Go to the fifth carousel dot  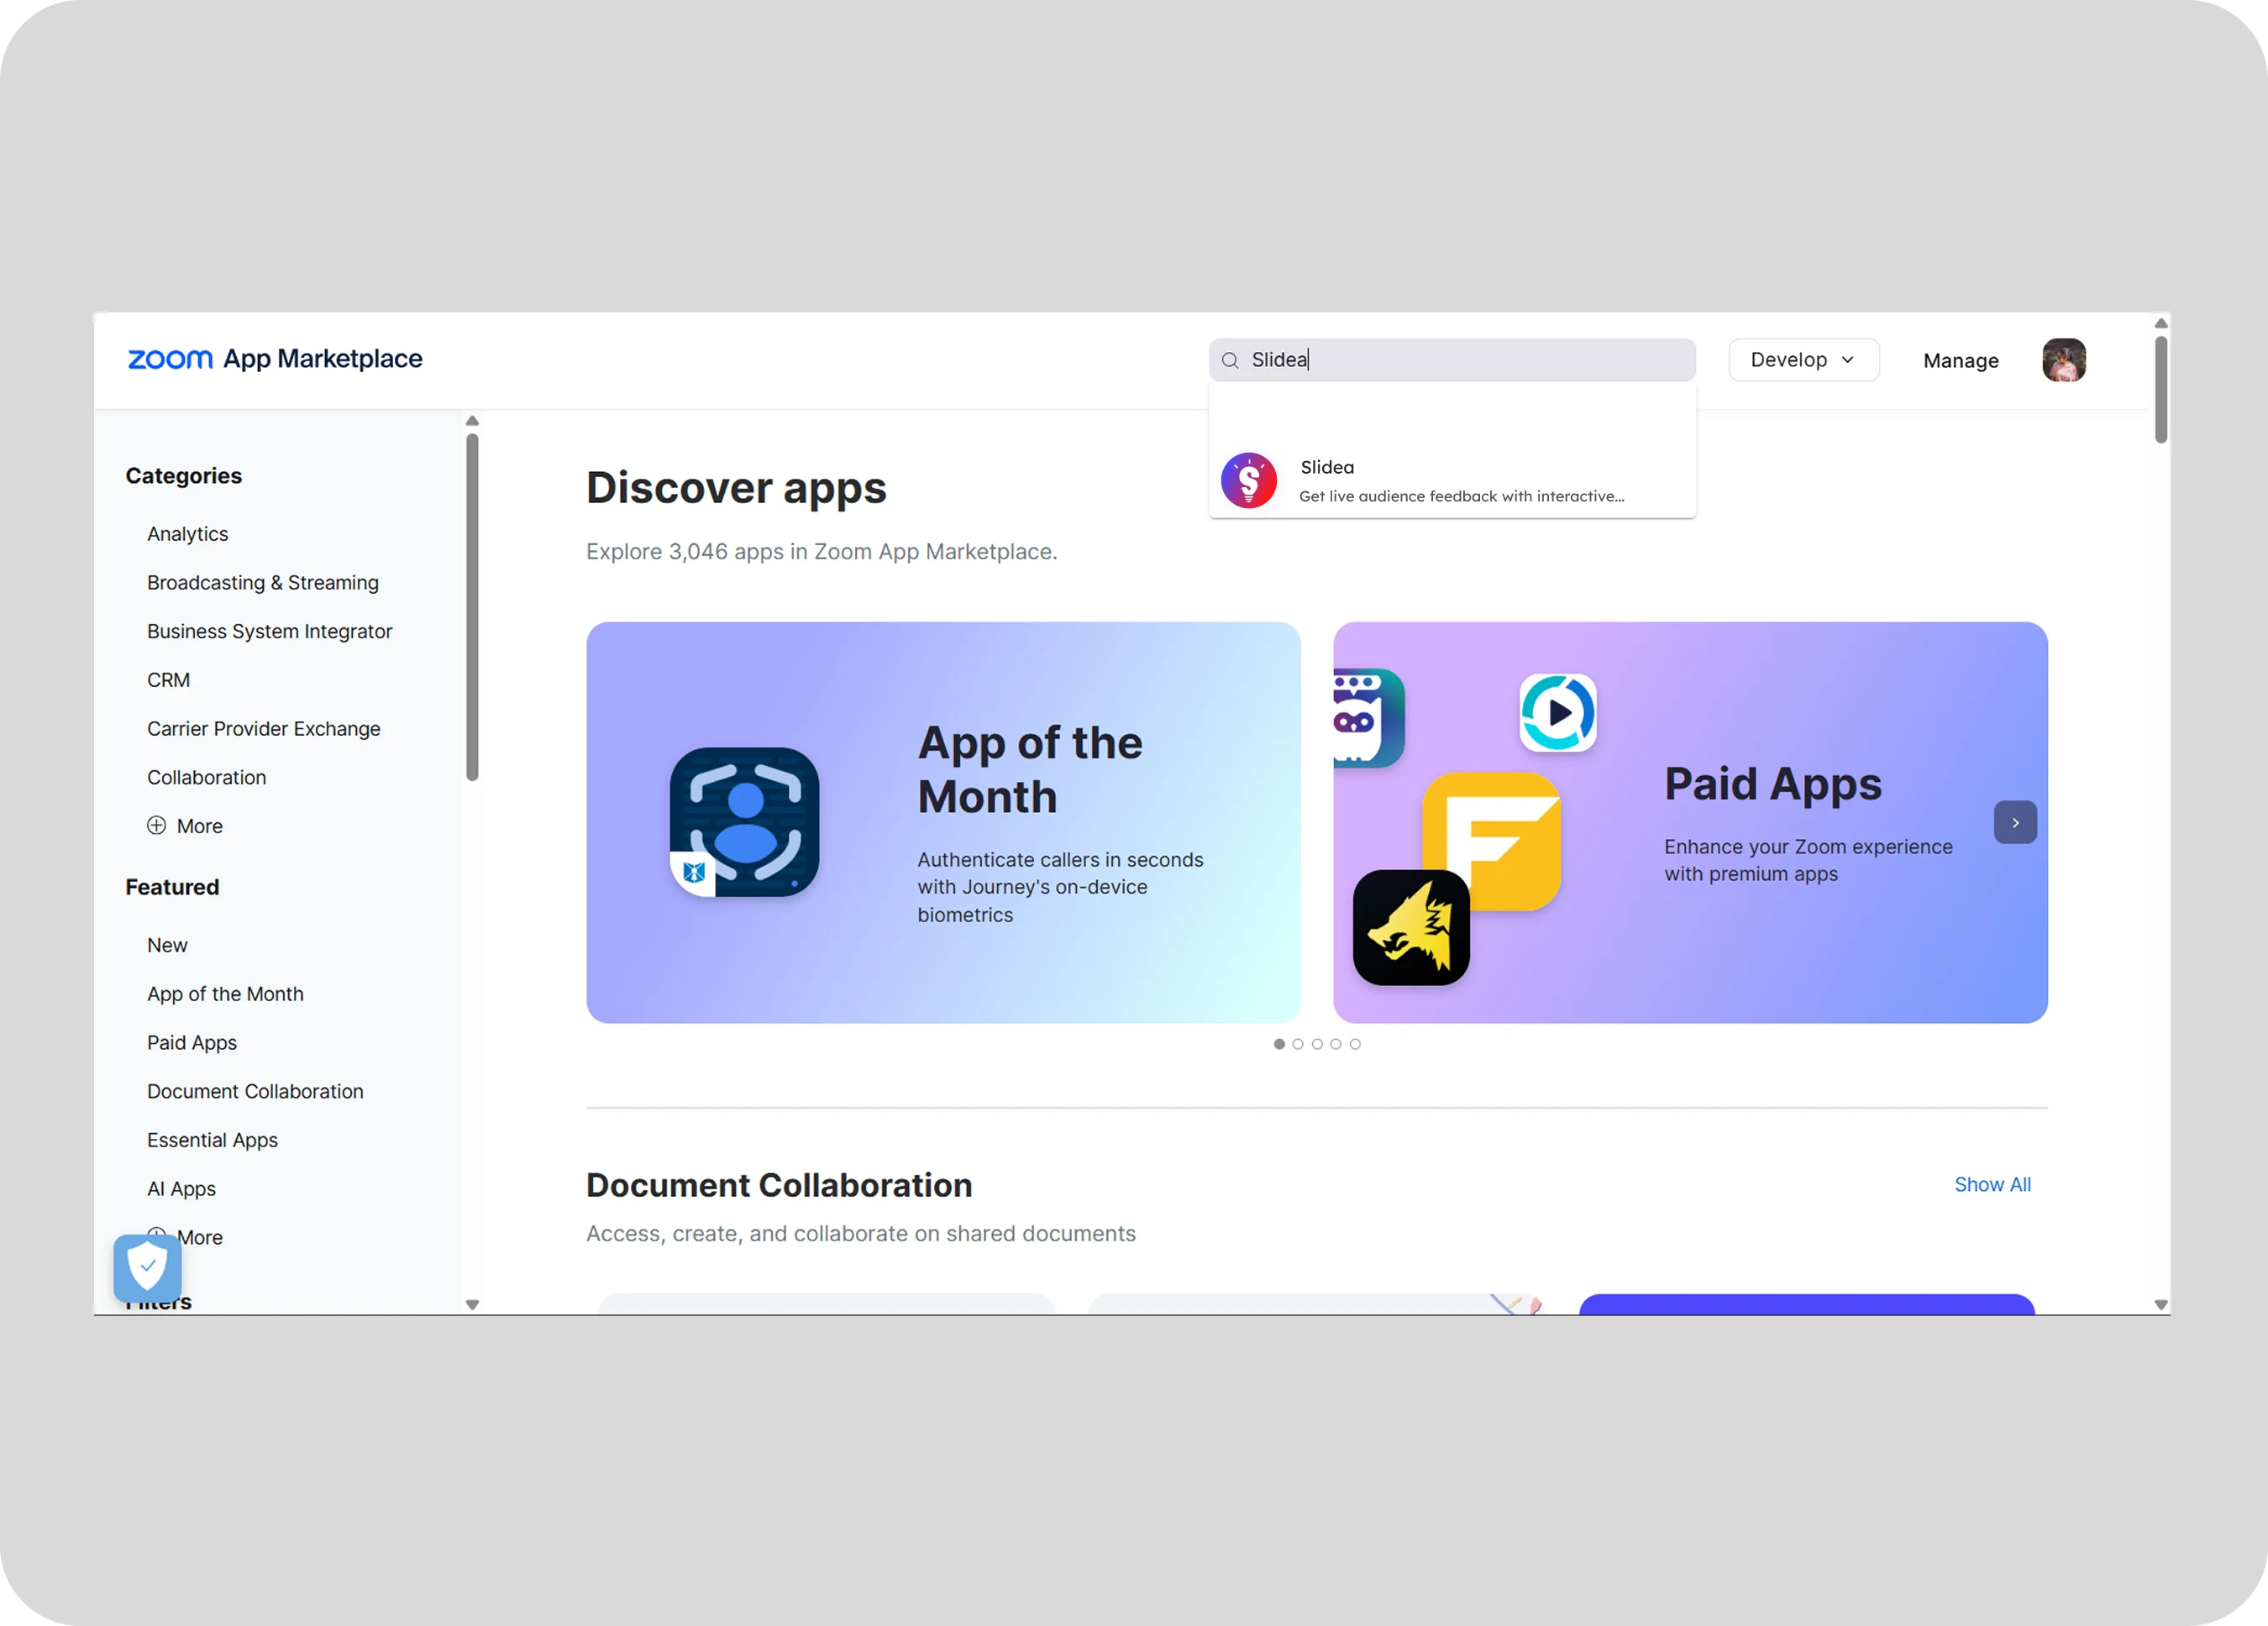coord(1355,1044)
